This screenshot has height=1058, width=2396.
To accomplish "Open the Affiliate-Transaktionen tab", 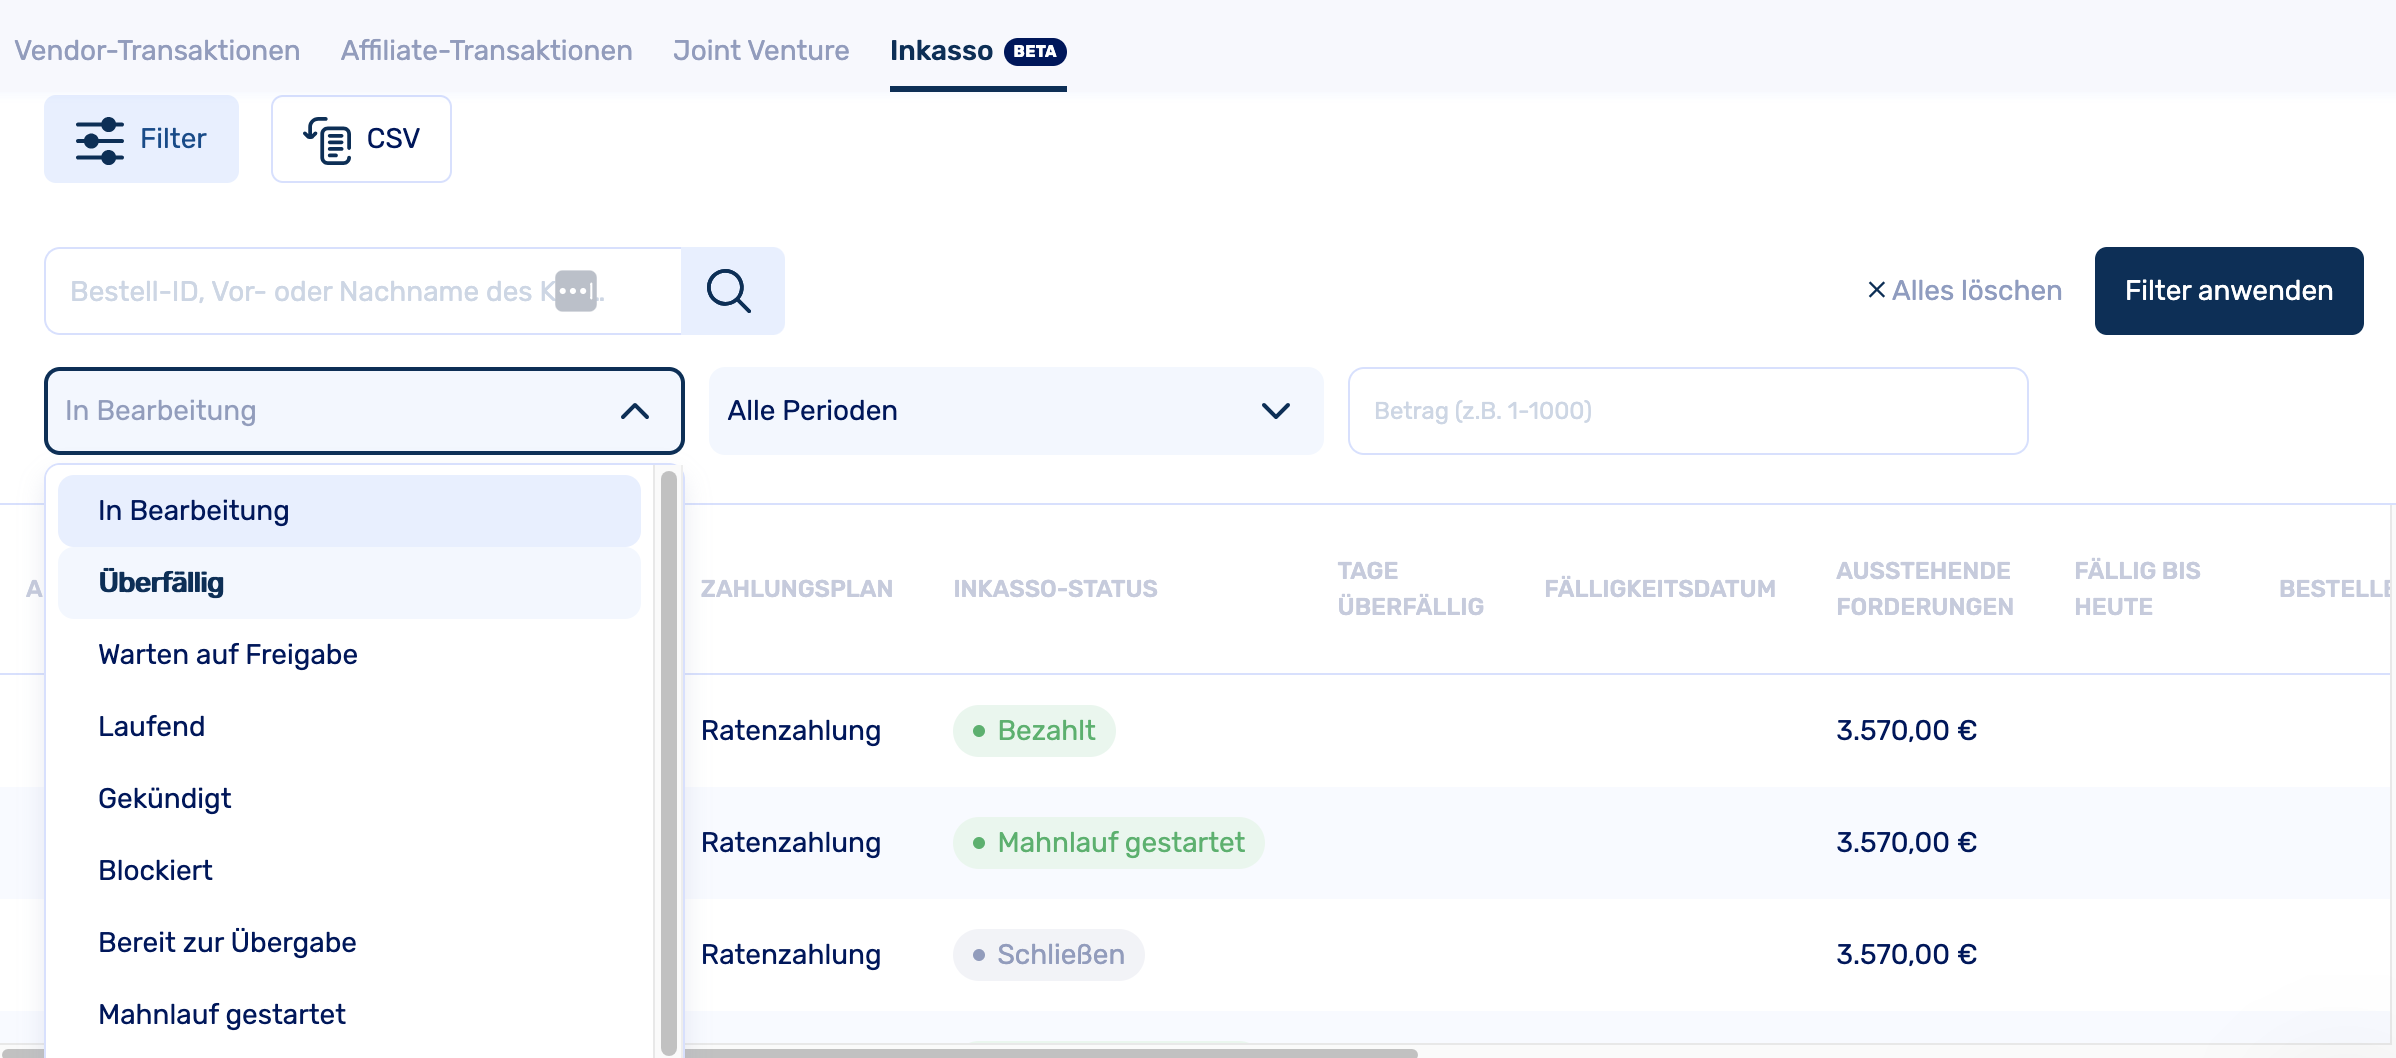I will coord(486,51).
